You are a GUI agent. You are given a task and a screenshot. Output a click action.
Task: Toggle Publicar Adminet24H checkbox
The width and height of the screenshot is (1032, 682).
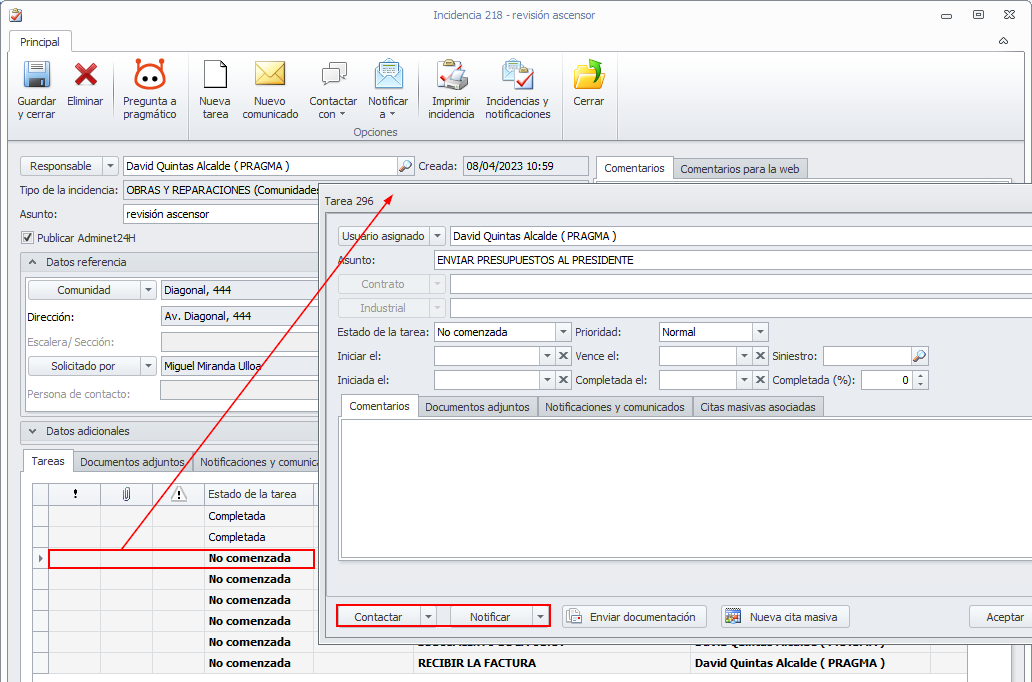click(28, 238)
